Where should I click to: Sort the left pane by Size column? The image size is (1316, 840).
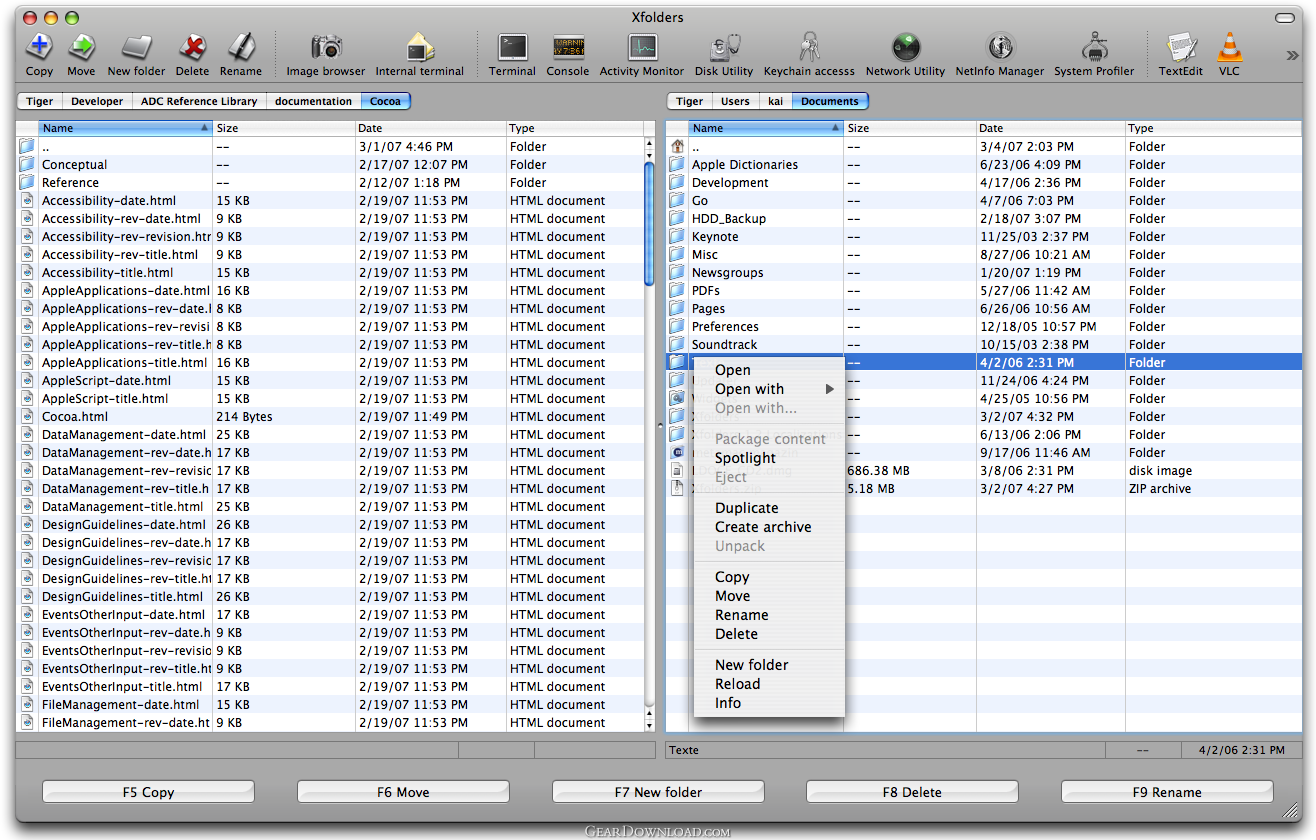284,128
